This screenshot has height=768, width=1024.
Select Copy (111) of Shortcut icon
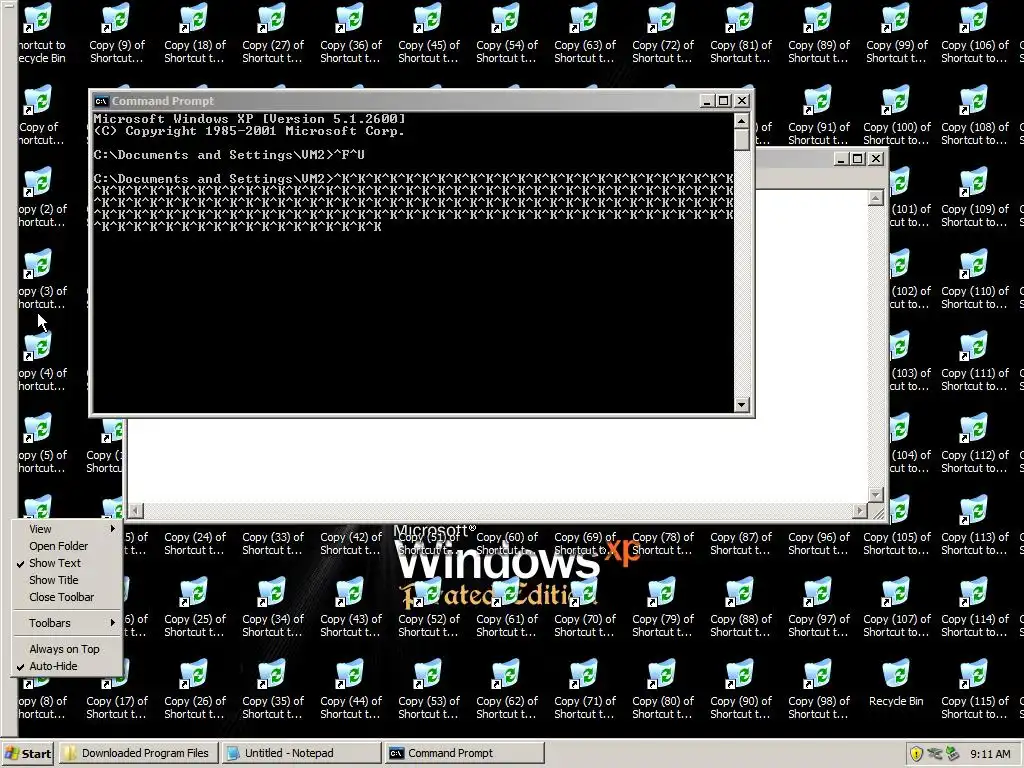tap(974, 360)
